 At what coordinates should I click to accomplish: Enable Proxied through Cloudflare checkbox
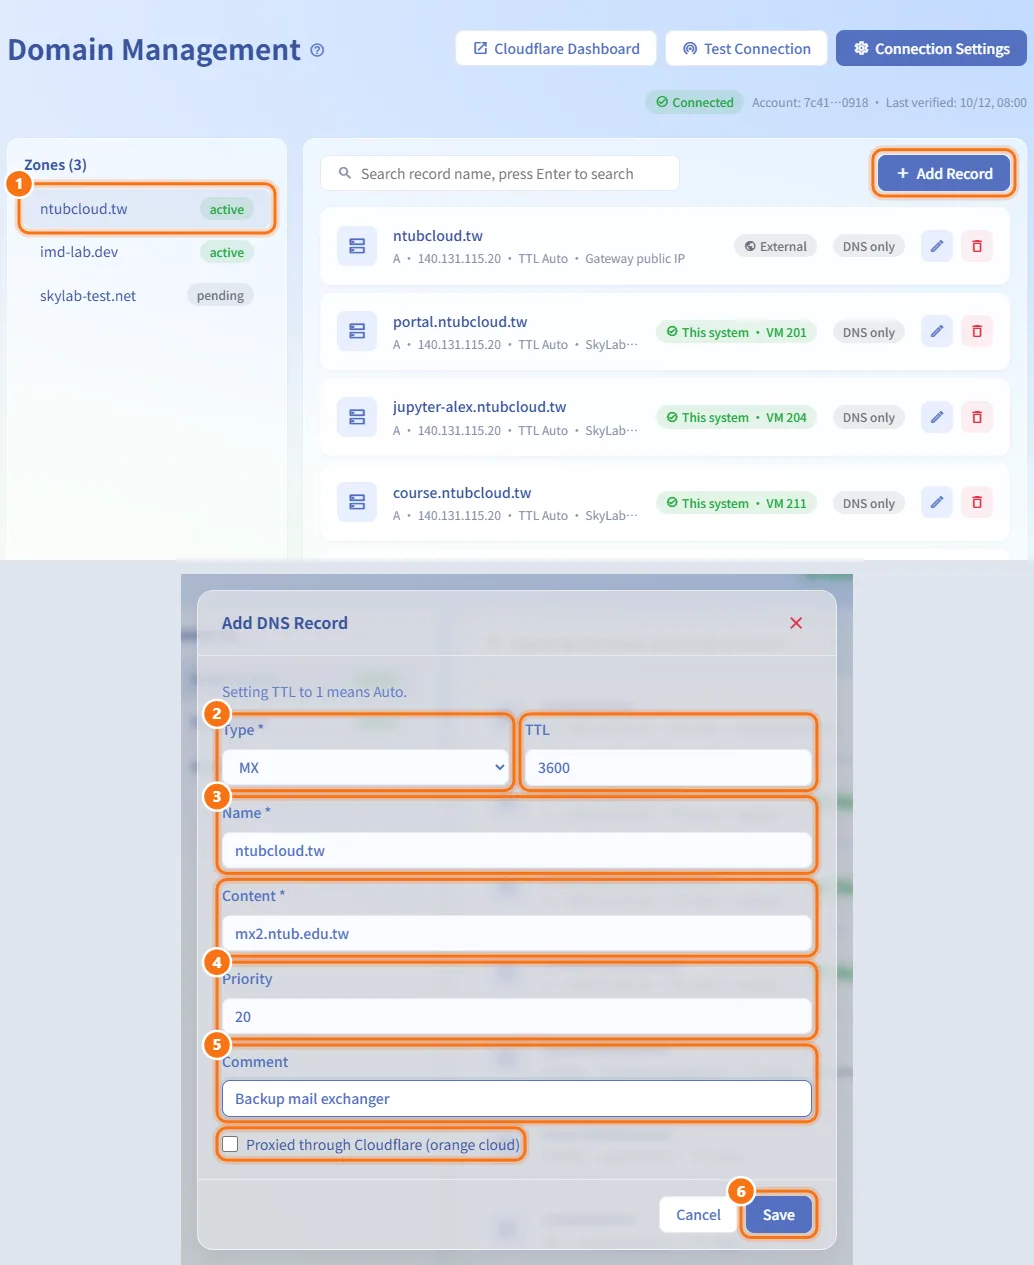point(230,1144)
